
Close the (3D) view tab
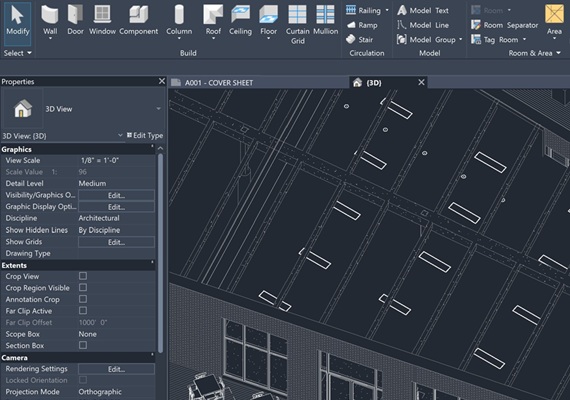tap(421, 83)
